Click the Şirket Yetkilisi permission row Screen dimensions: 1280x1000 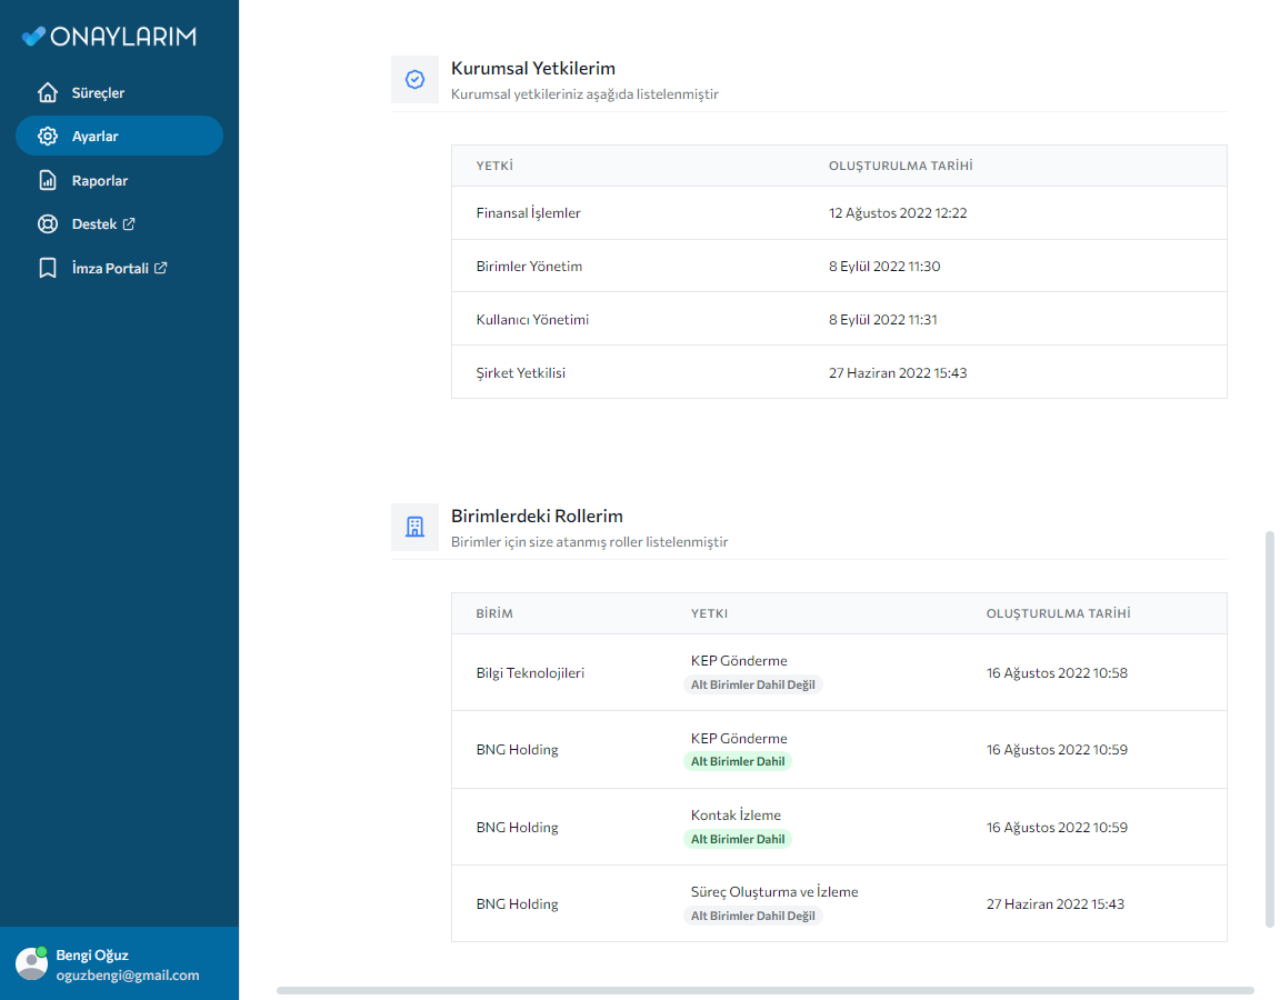pos(838,373)
